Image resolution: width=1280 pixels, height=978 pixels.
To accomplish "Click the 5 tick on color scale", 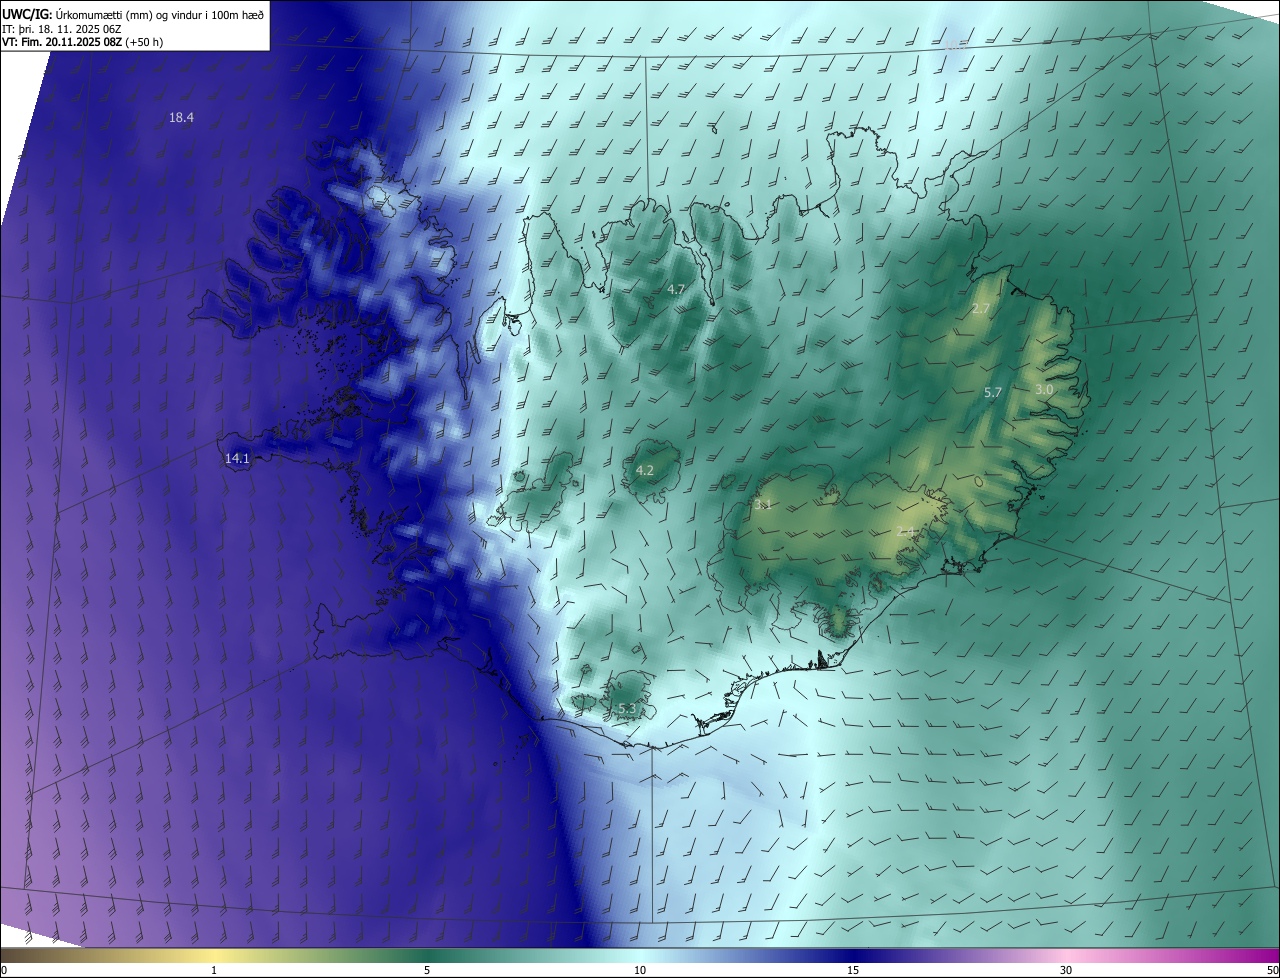I will click(427, 970).
